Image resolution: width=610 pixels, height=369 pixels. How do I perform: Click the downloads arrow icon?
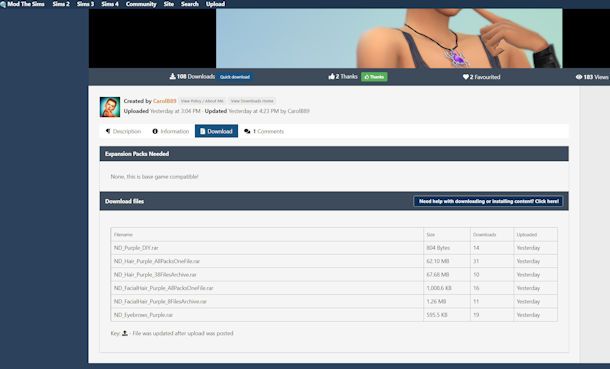point(173,77)
